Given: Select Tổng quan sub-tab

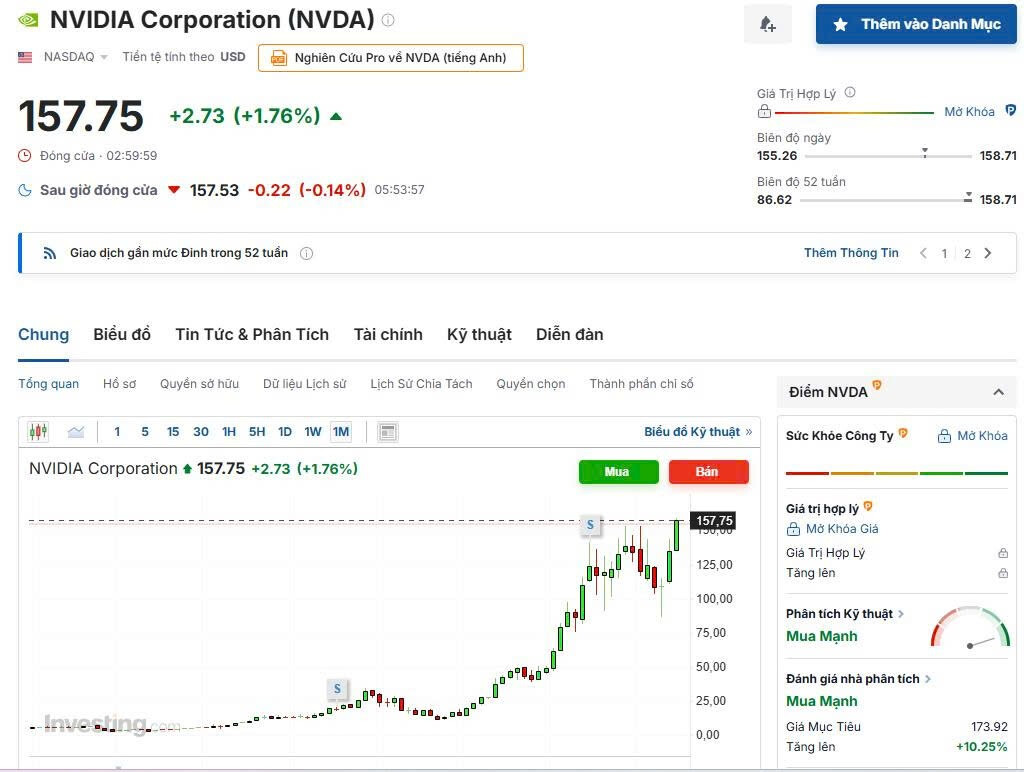Looking at the screenshot, I should (x=48, y=383).
